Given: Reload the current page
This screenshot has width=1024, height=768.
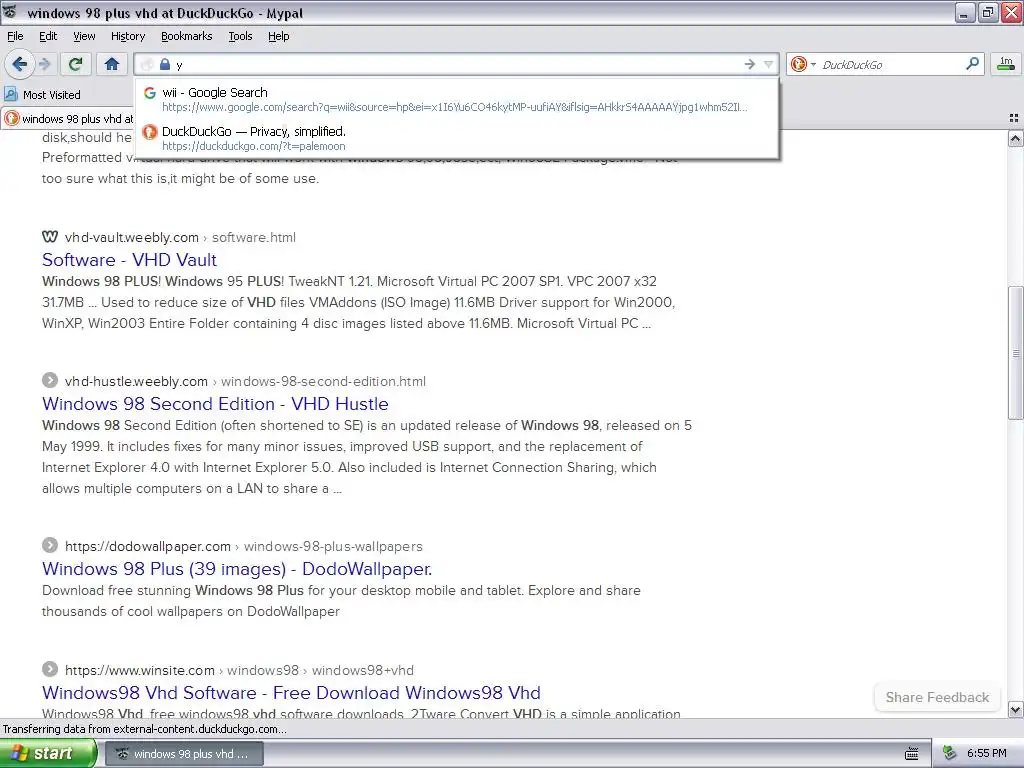Looking at the screenshot, I should 76,64.
